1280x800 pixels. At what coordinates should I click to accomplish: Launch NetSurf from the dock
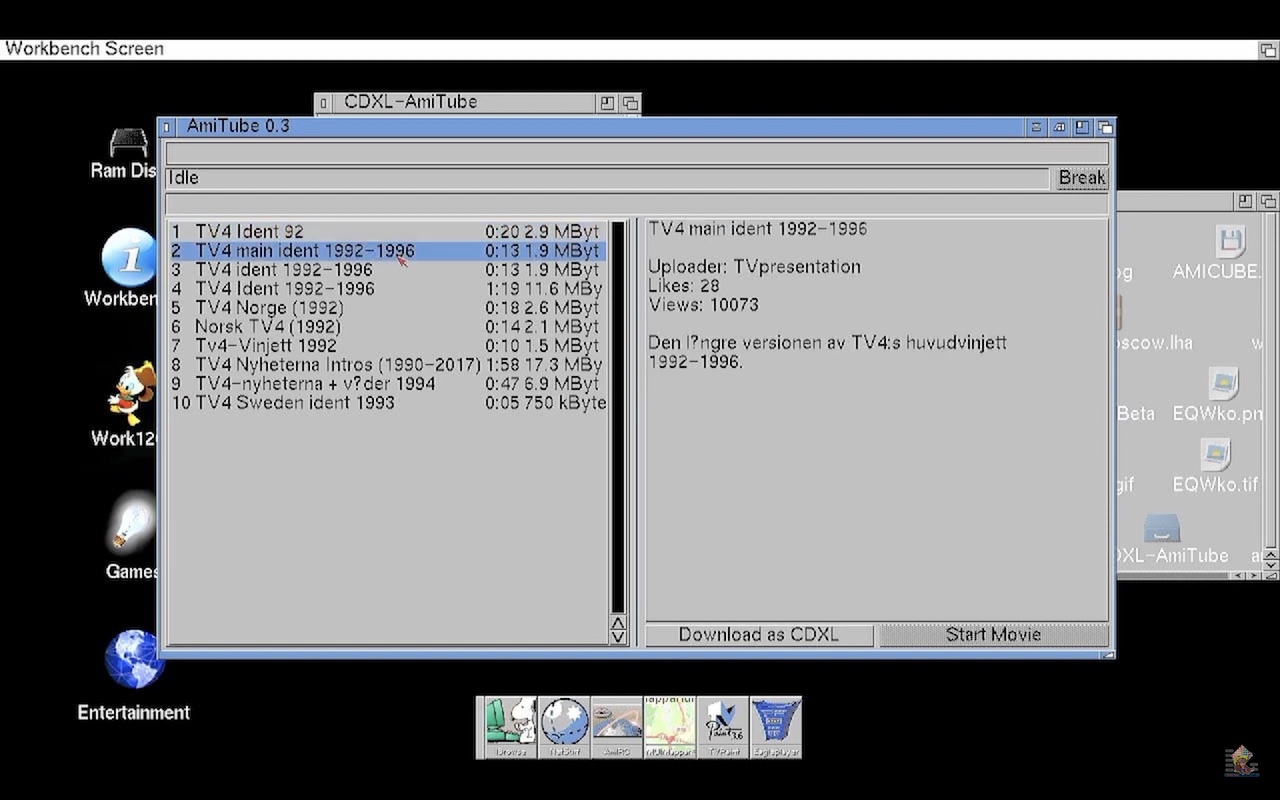click(x=564, y=727)
